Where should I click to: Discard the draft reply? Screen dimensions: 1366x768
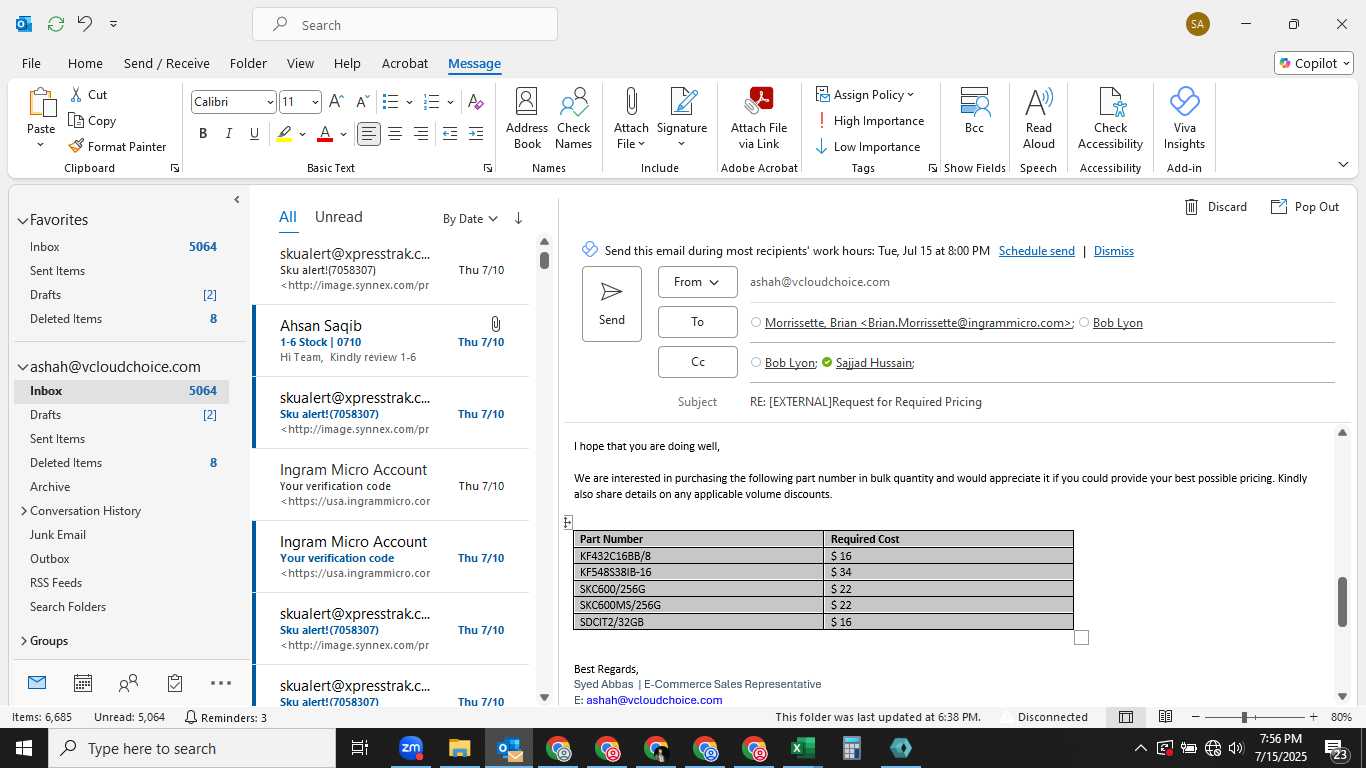pos(1216,207)
